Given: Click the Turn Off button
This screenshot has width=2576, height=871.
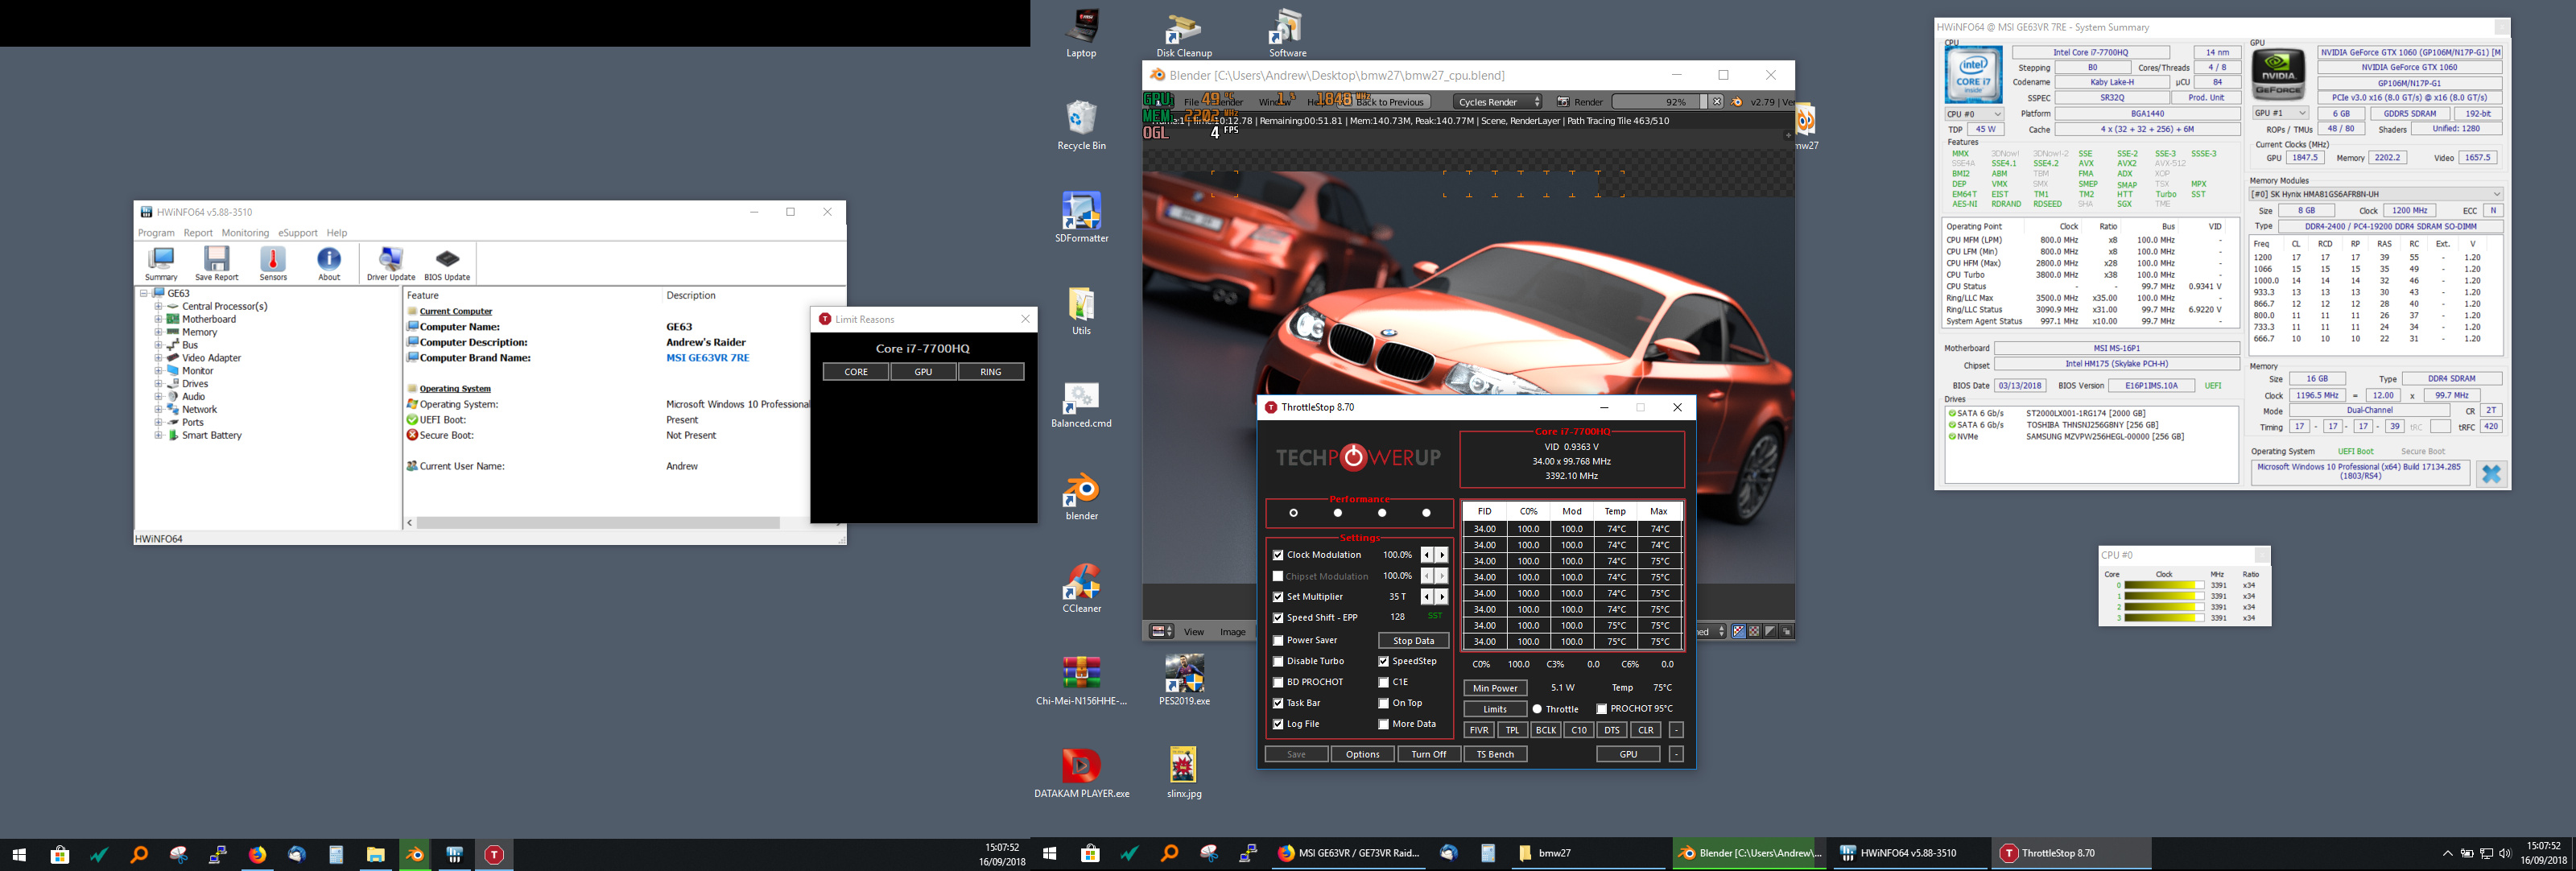Looking at the screenshot, I should pyautogui.click(x=1428, y=755).
